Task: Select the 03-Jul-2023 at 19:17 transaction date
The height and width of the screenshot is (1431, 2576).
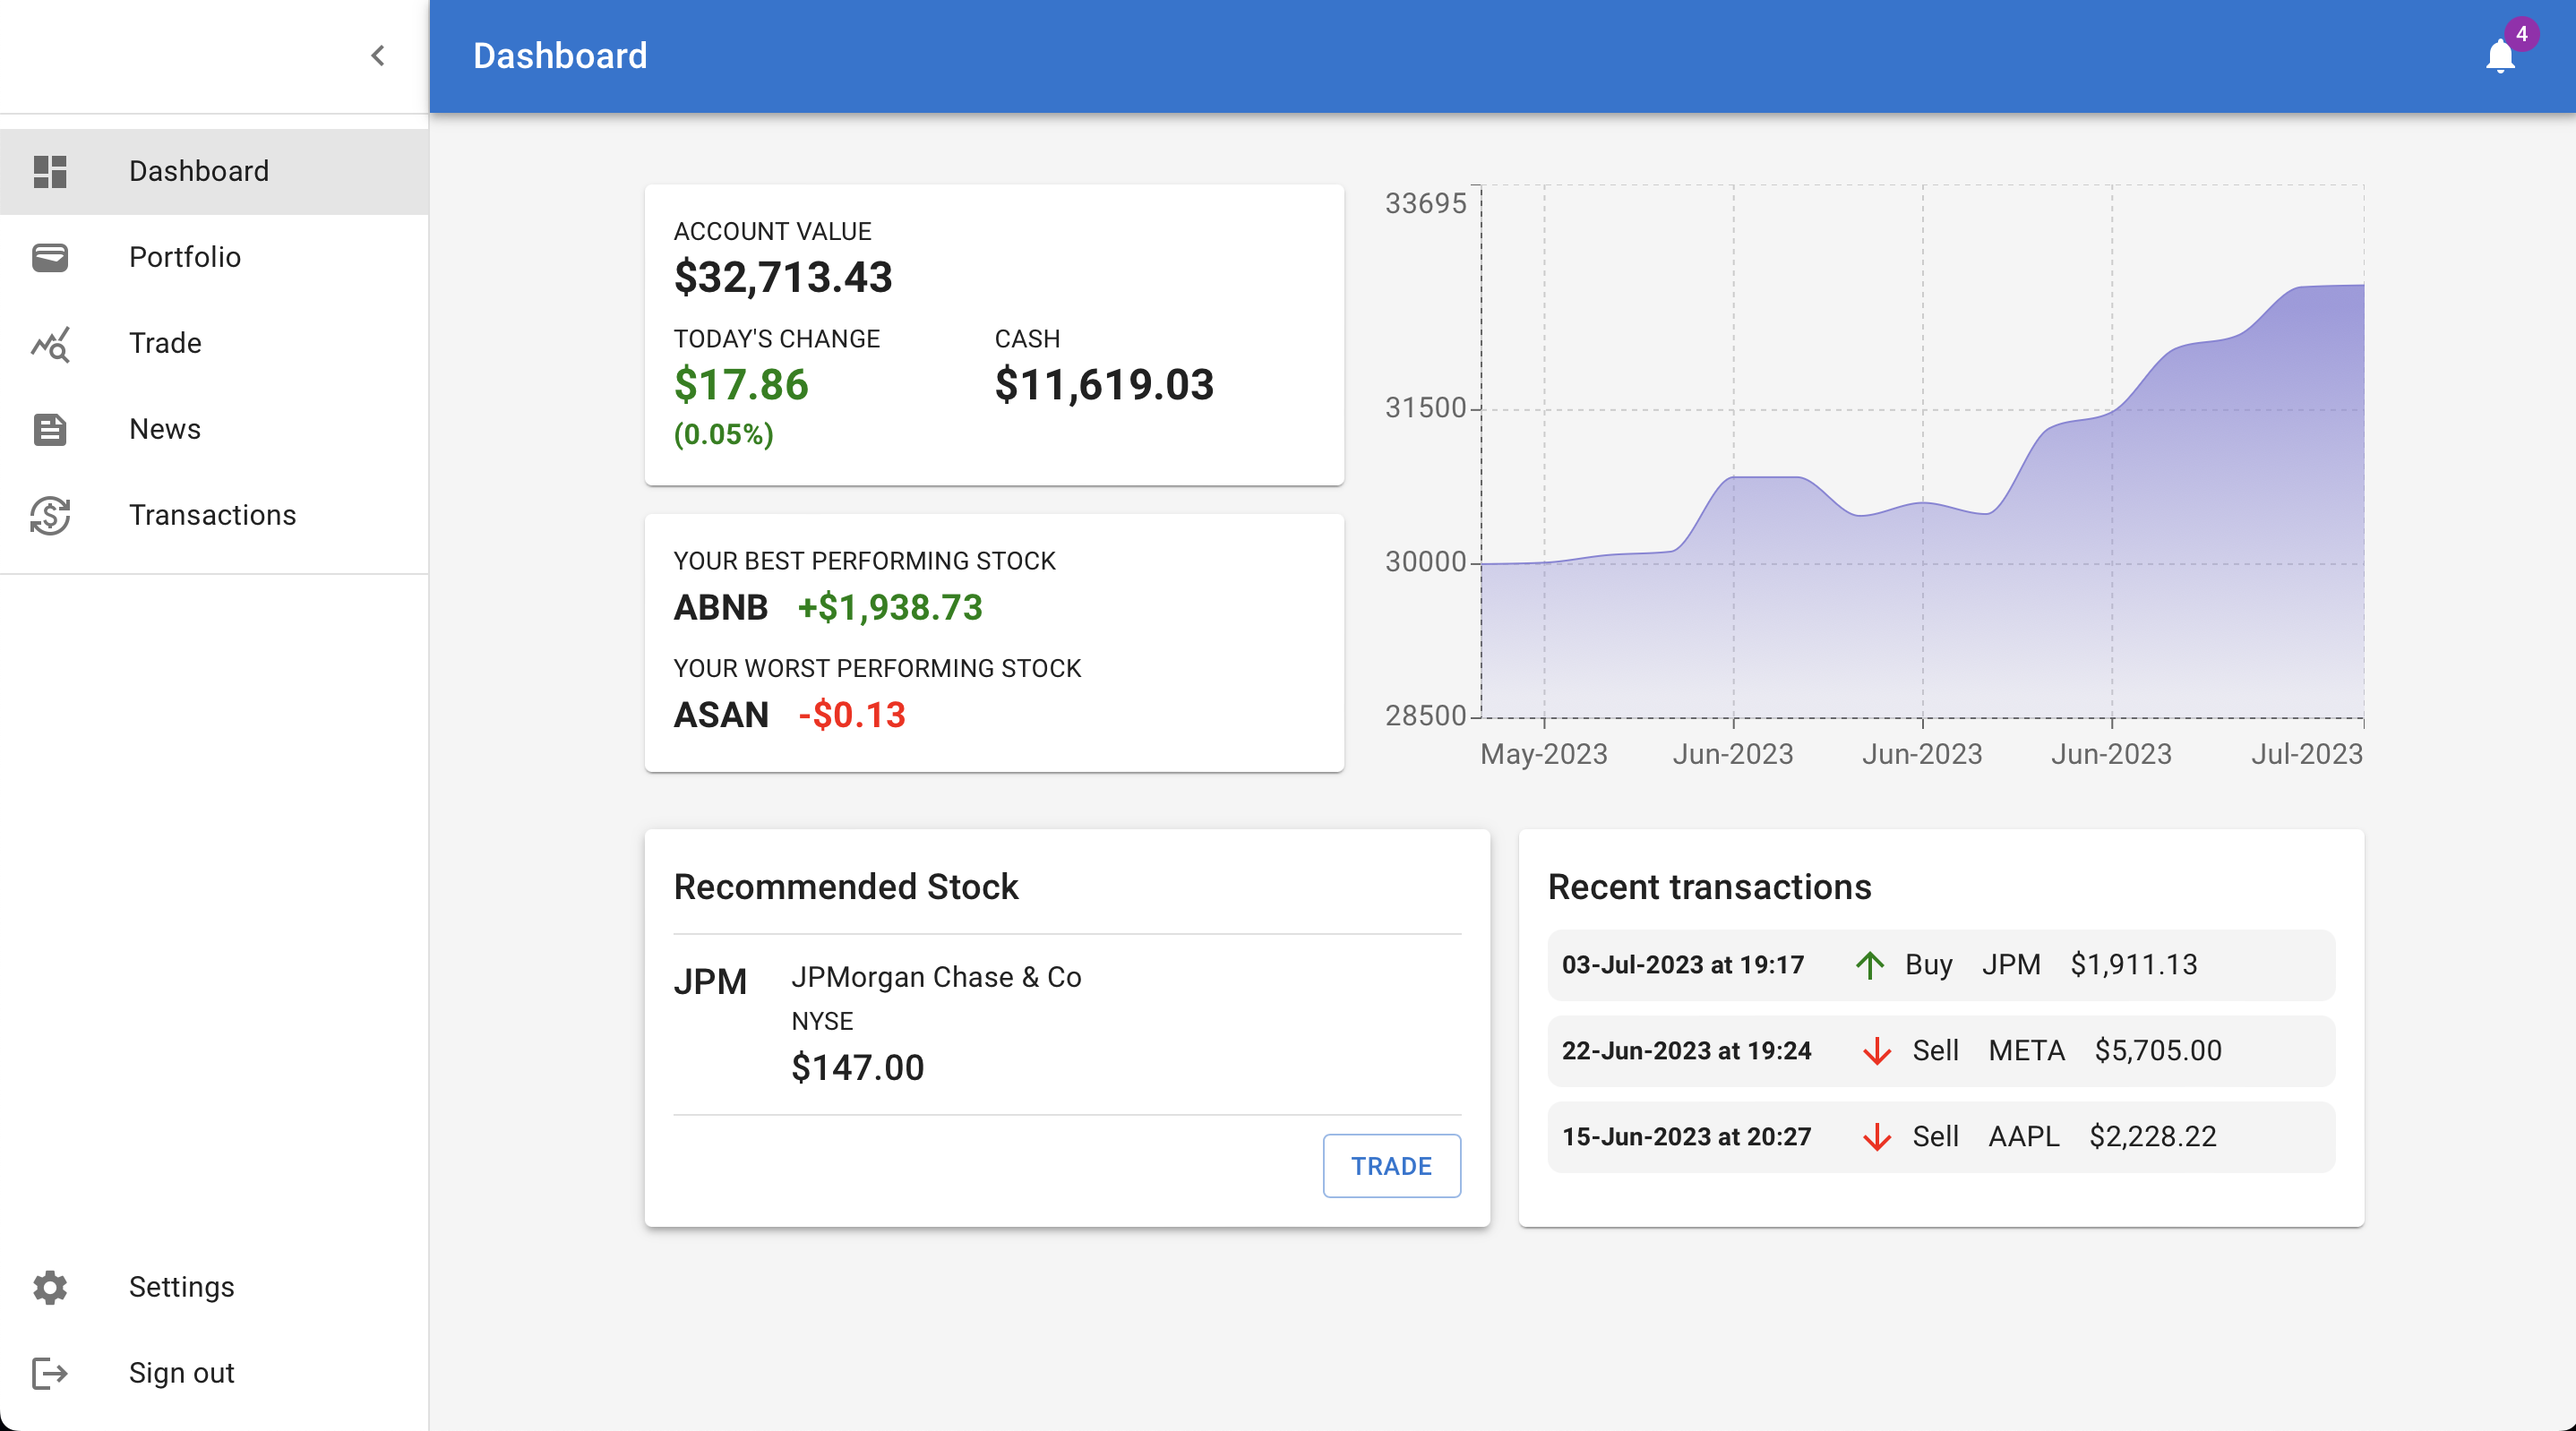Action: pyautogui.click(x=1683, y=965)
